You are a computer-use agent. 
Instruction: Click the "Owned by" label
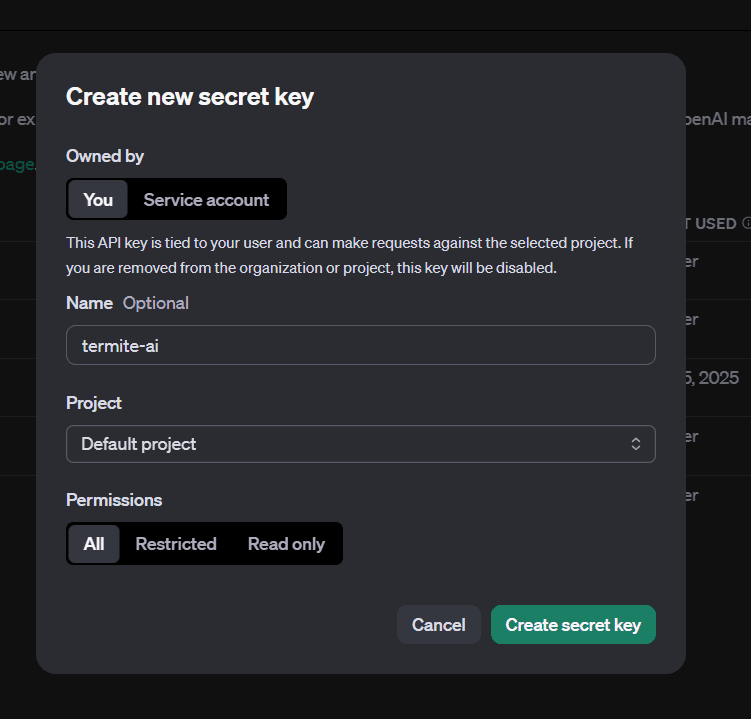point(105,156)
